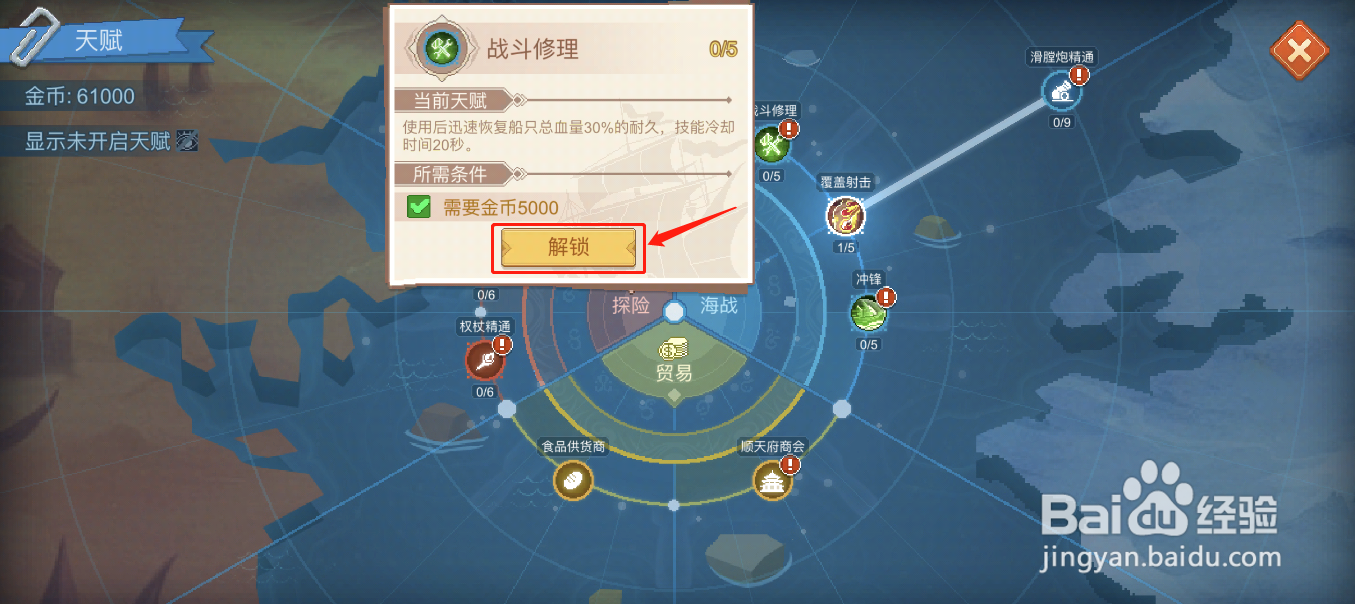Open the 贸易 talent sector
Viewport: 1355px width, 604px height.
pos(674,373)
